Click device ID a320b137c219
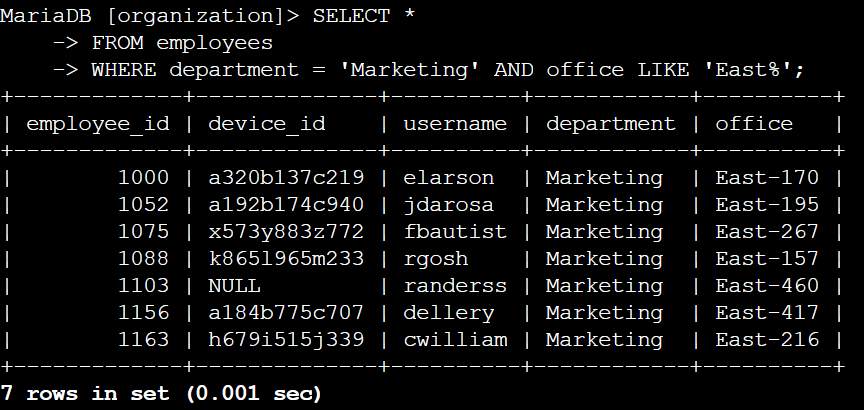The image size is (864, 410). coord(286,178)
